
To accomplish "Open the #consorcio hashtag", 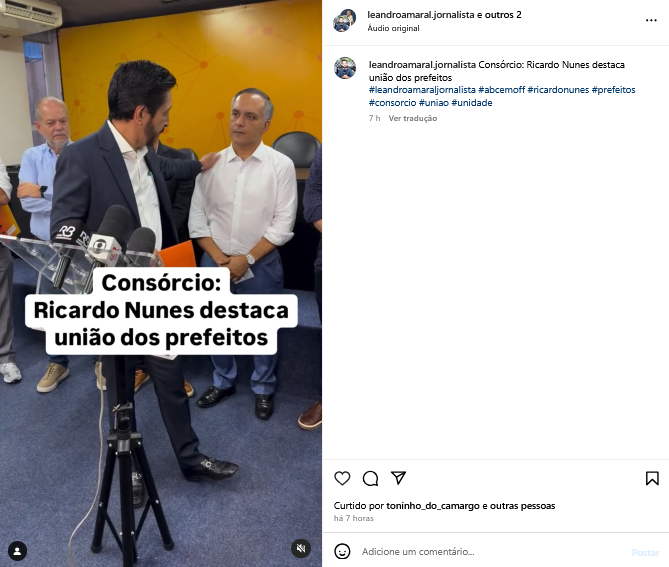I will [x=393, y=103].
